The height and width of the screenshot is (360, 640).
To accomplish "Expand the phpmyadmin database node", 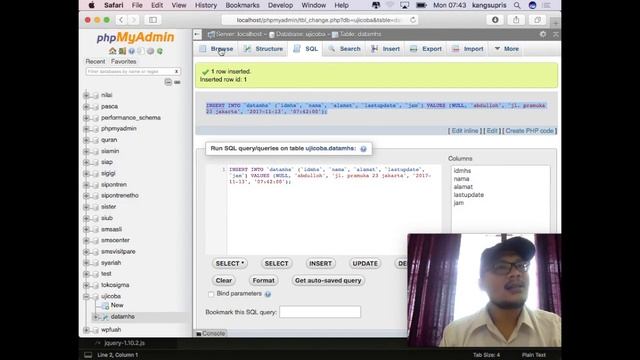I will [x=86, y=129].
